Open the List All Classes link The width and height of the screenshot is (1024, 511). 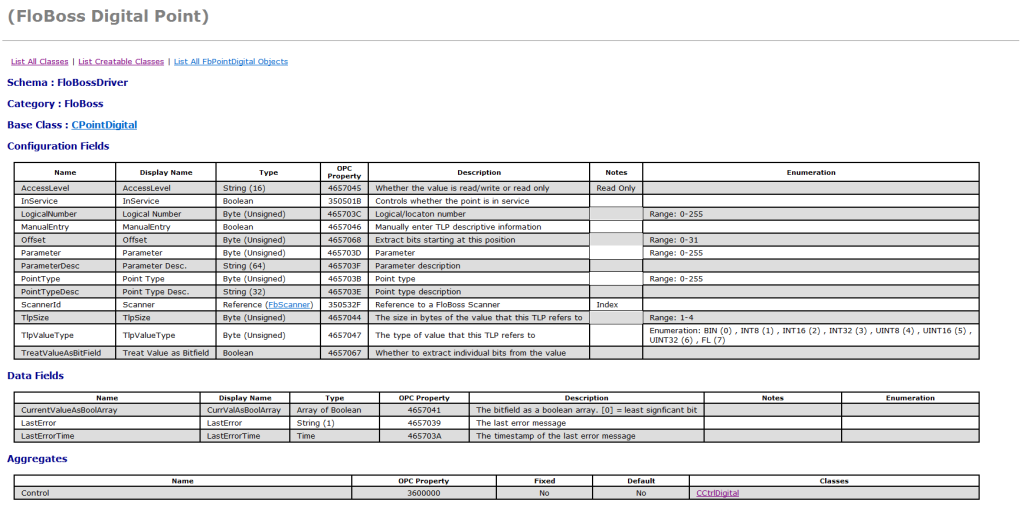tap(39, 61)
